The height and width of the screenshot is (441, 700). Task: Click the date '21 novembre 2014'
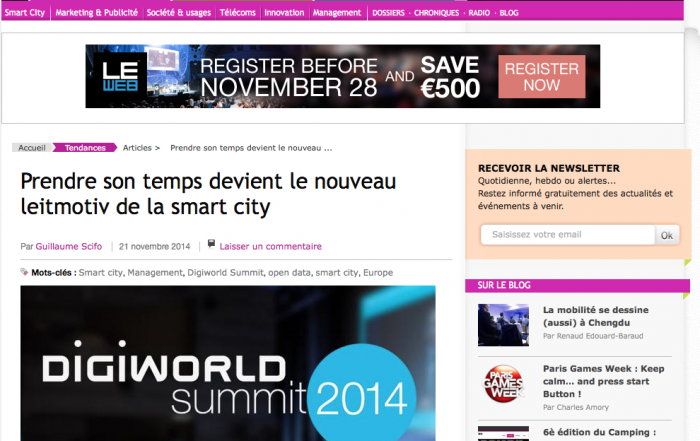pos(154,246)
